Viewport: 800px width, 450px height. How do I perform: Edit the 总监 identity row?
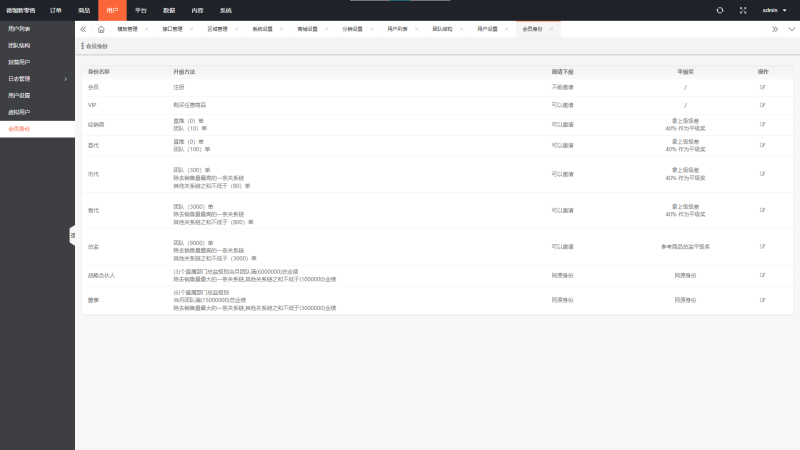pyautogui.click(x=762, y=246)
